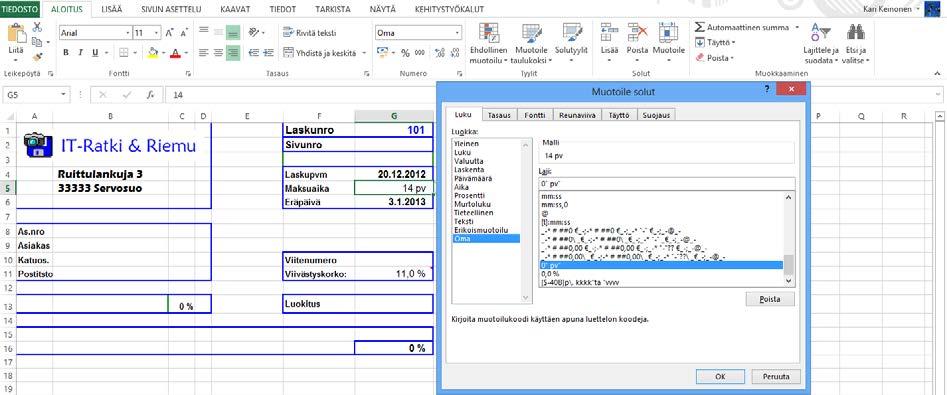
Task: Click OK in Muotoile solut dialog
Action: (x=720, y=376)
